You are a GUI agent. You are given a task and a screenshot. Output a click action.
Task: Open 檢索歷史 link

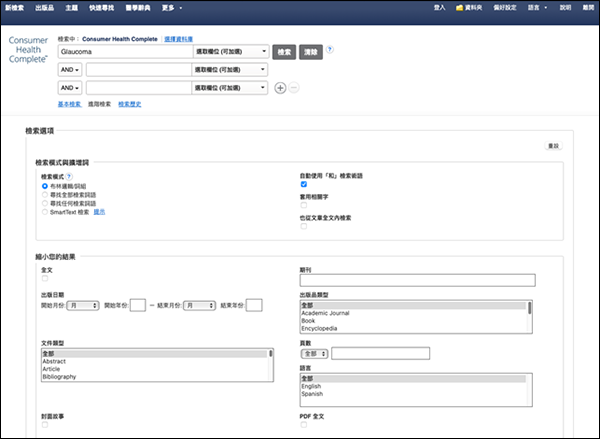[130, 104]
